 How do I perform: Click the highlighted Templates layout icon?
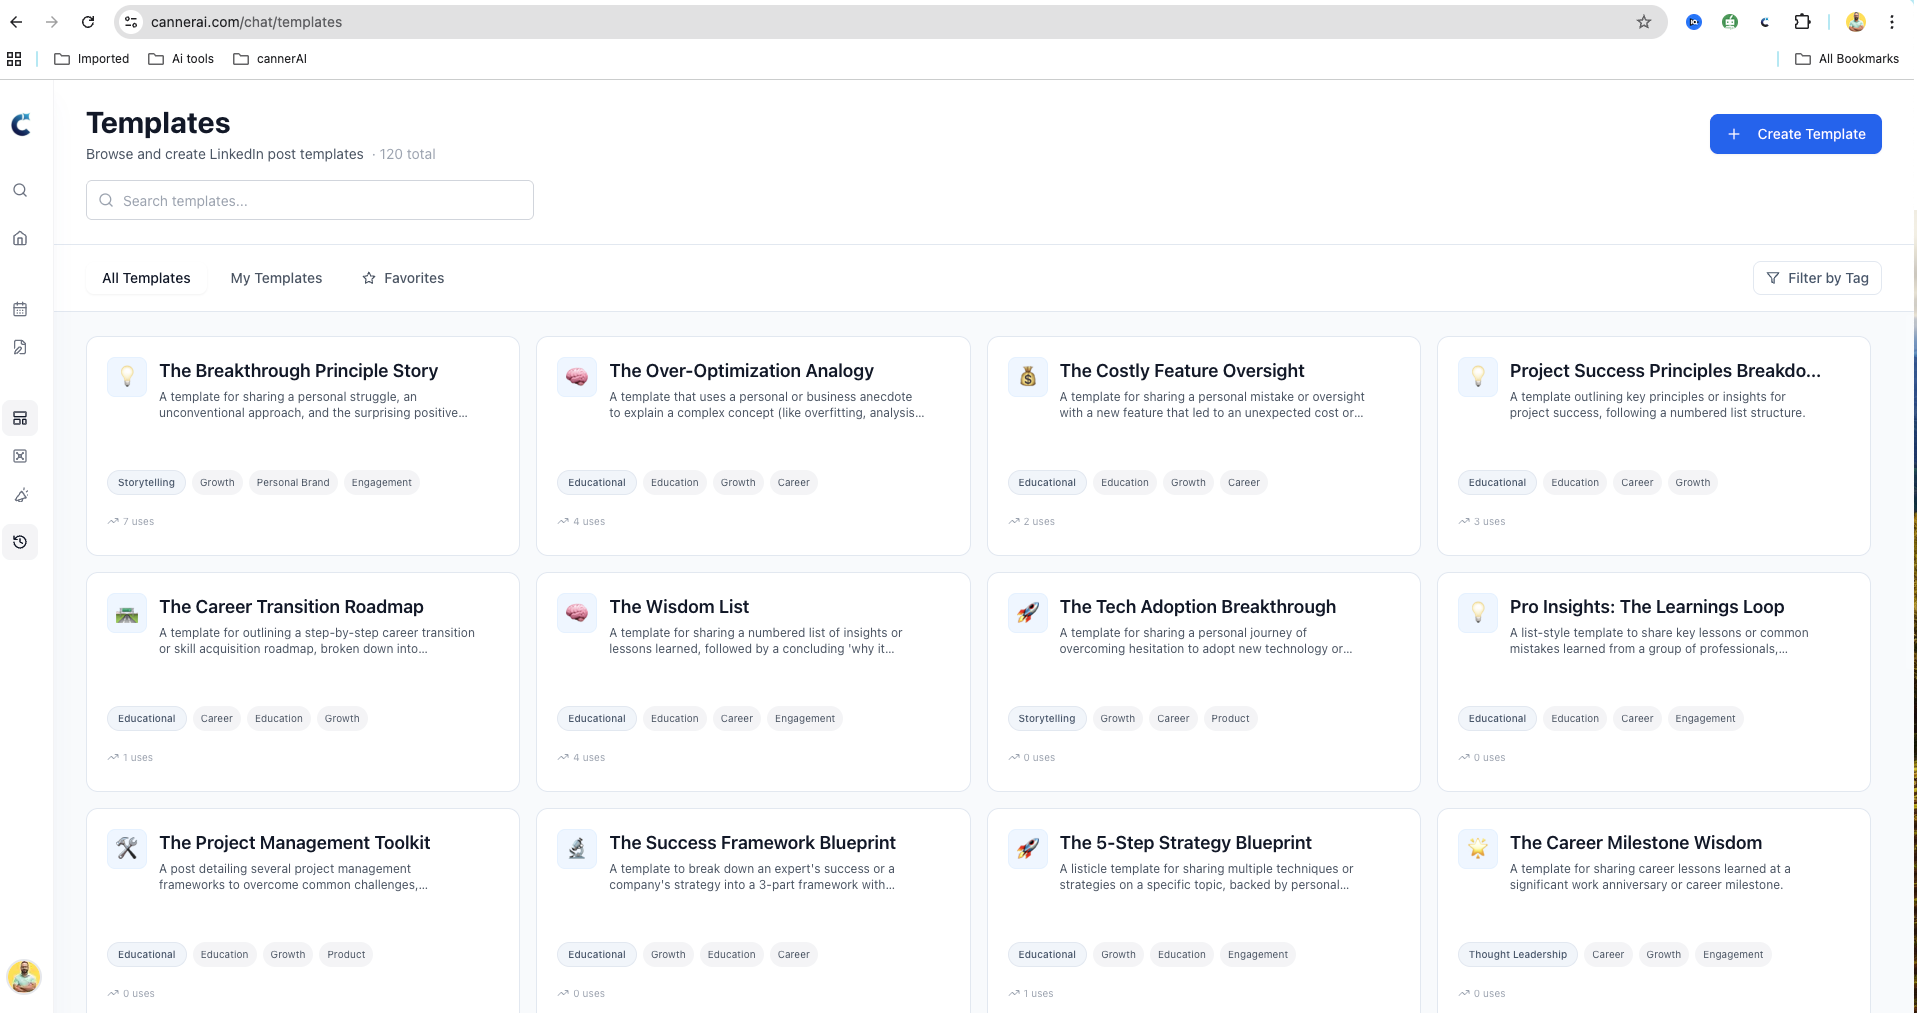[20, 418]
